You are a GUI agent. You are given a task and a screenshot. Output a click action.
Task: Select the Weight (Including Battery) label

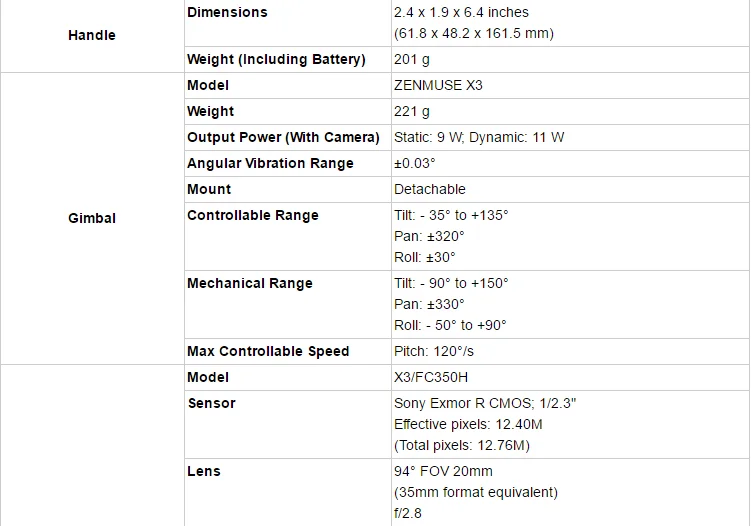276,60
